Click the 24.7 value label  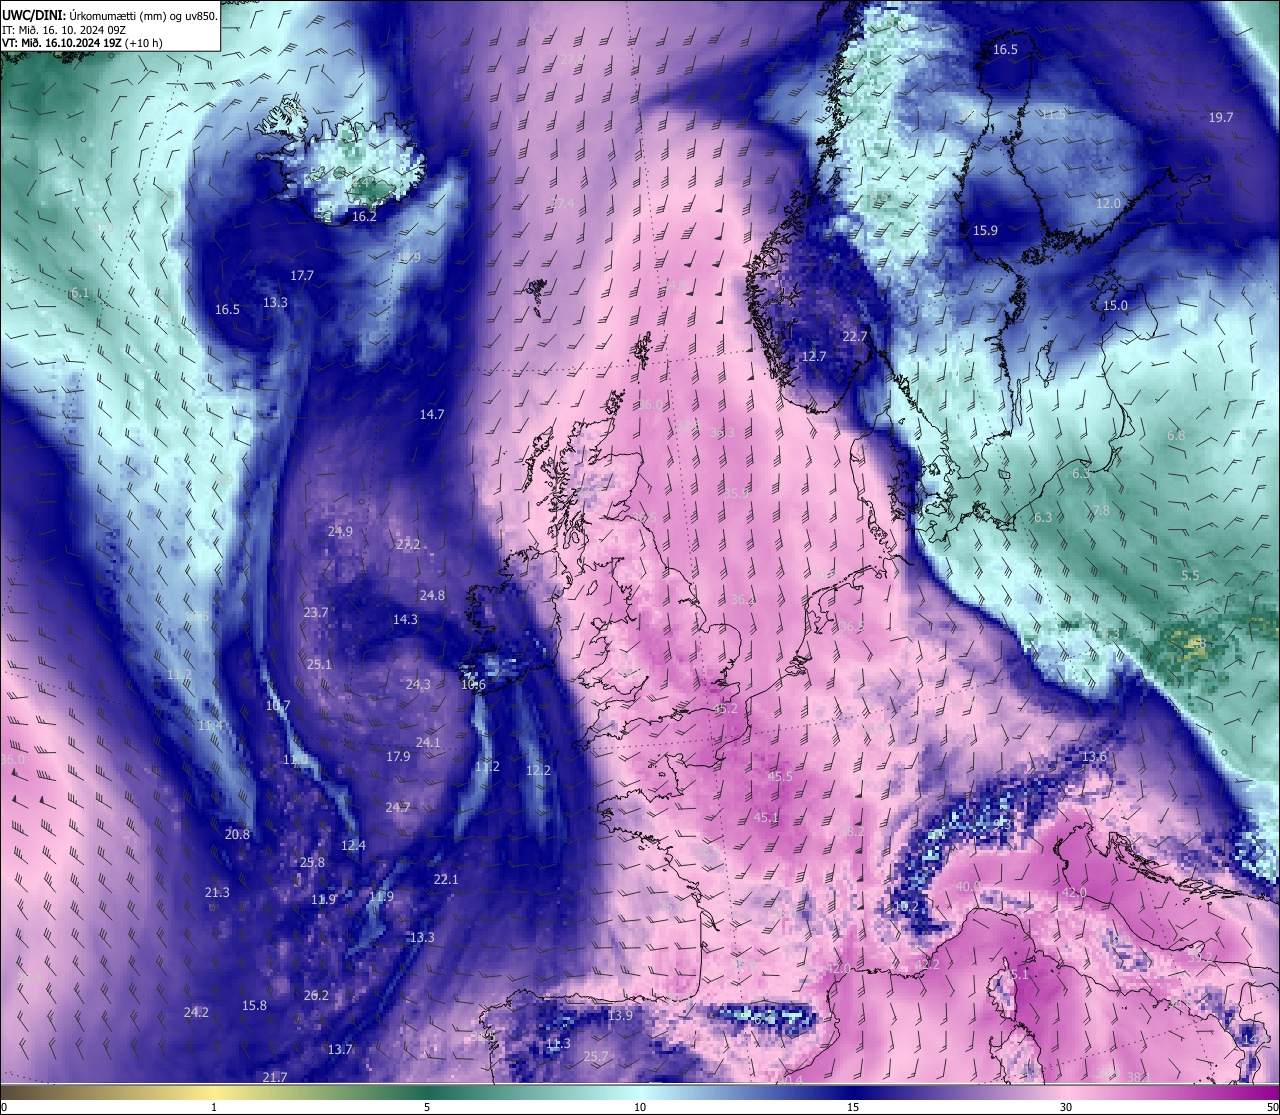[x=398, y=807]
